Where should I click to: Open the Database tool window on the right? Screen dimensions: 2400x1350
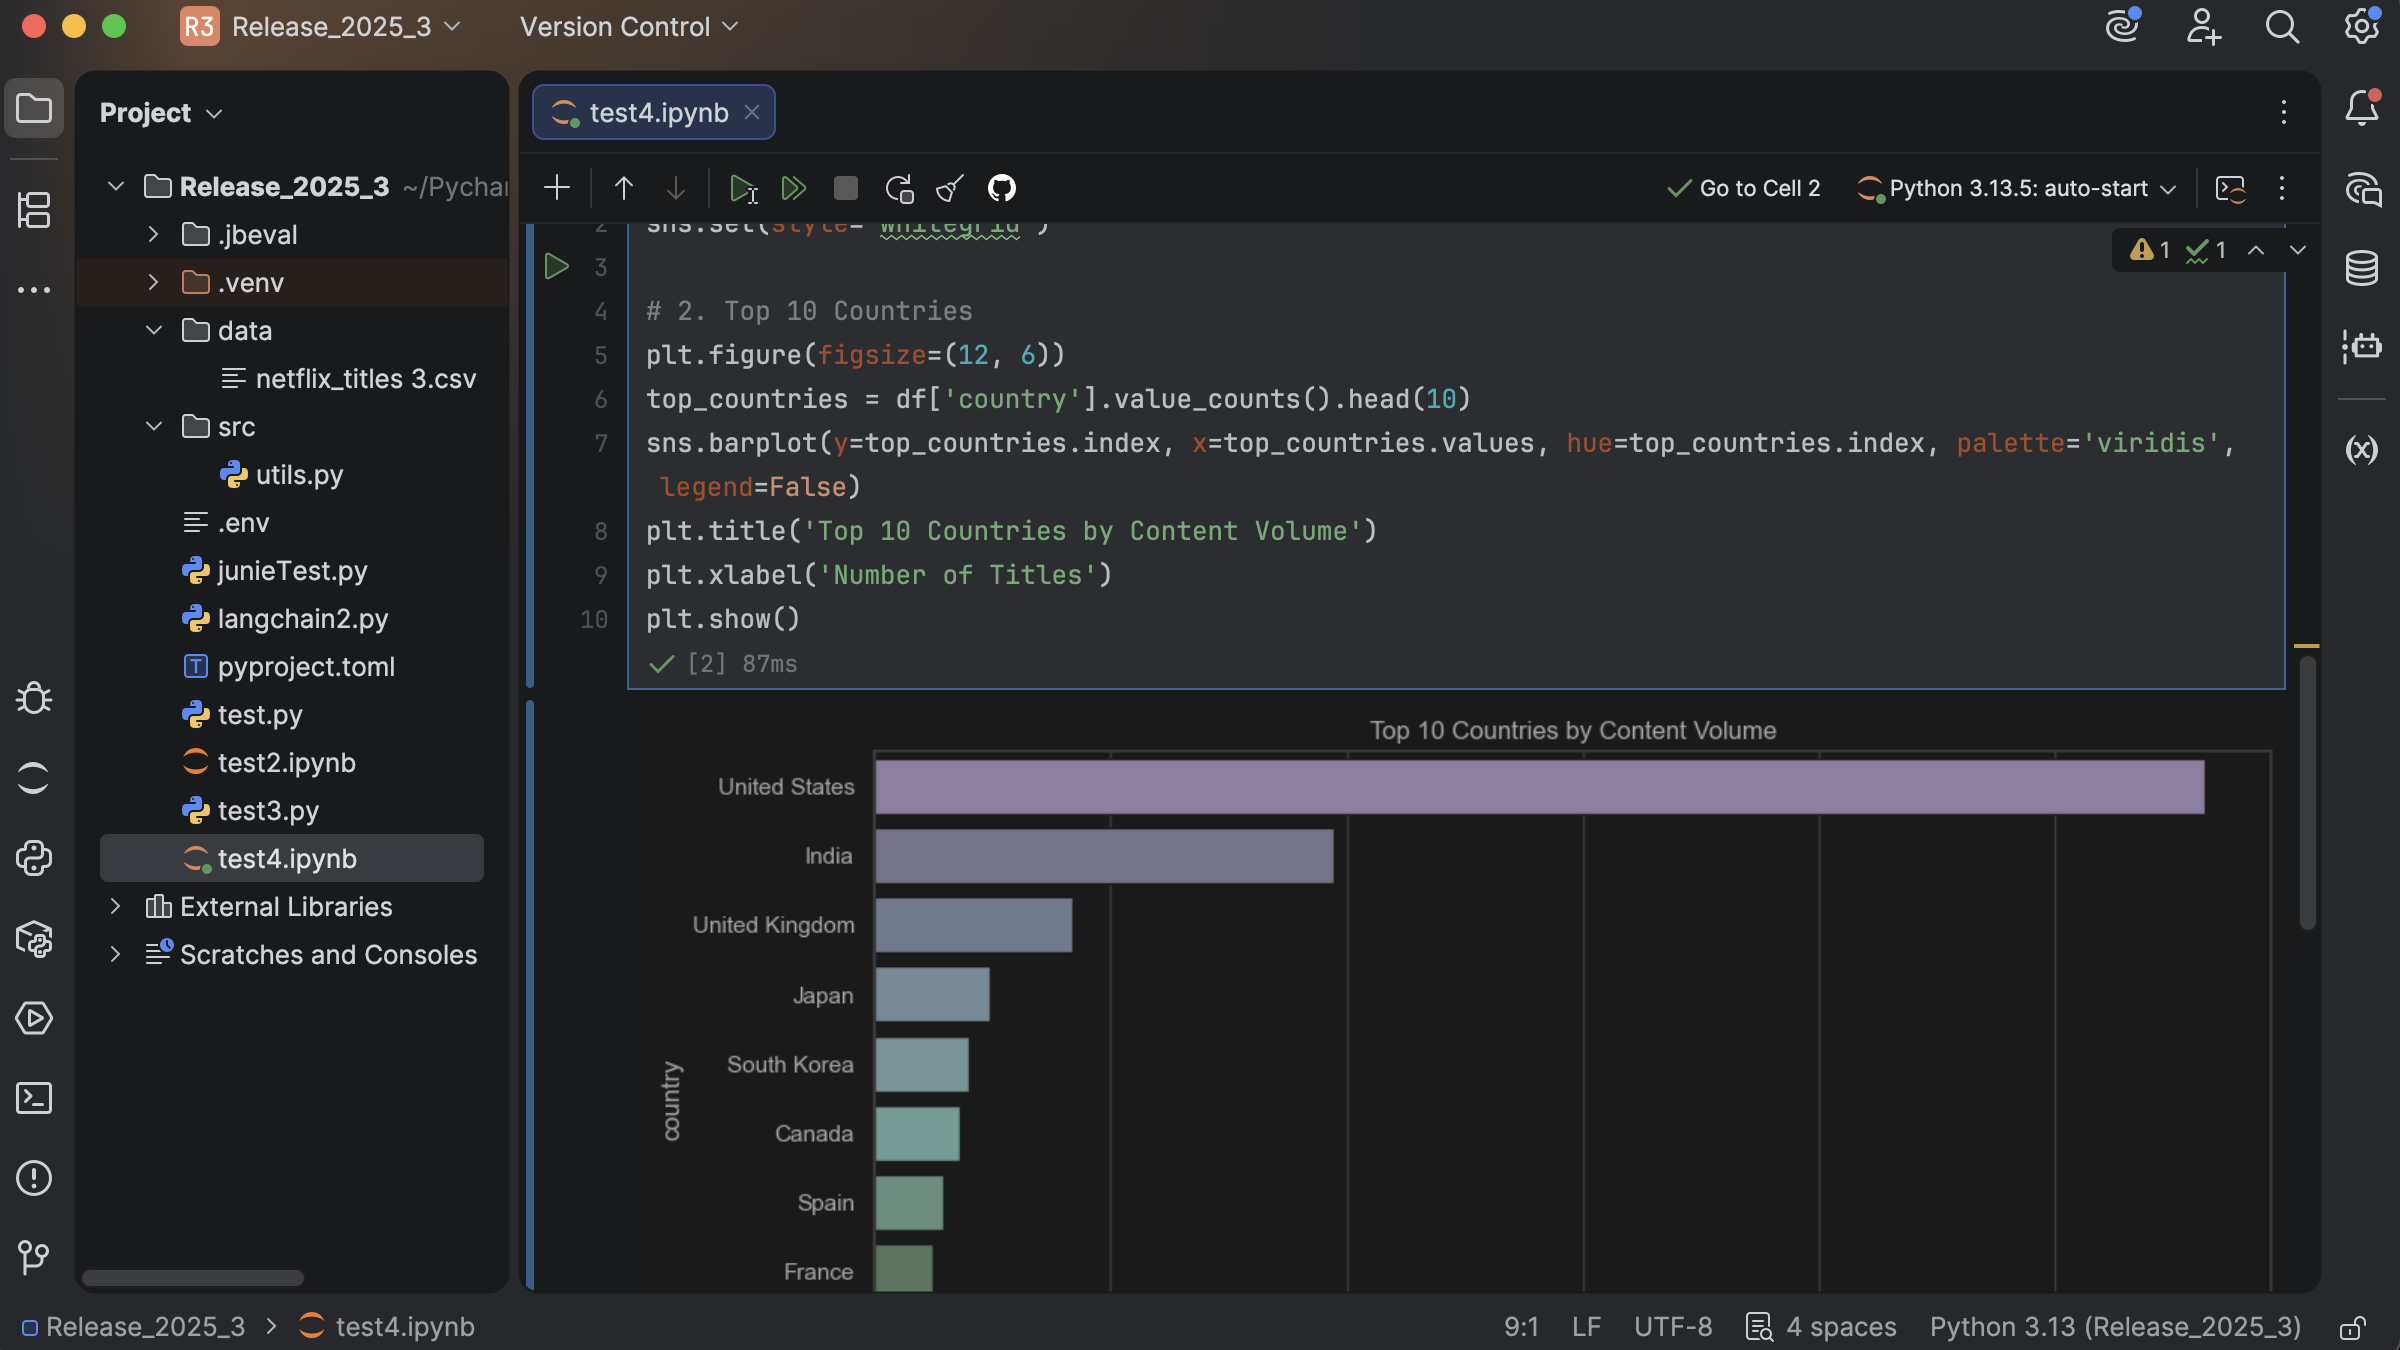click(x=2361, y=267)
